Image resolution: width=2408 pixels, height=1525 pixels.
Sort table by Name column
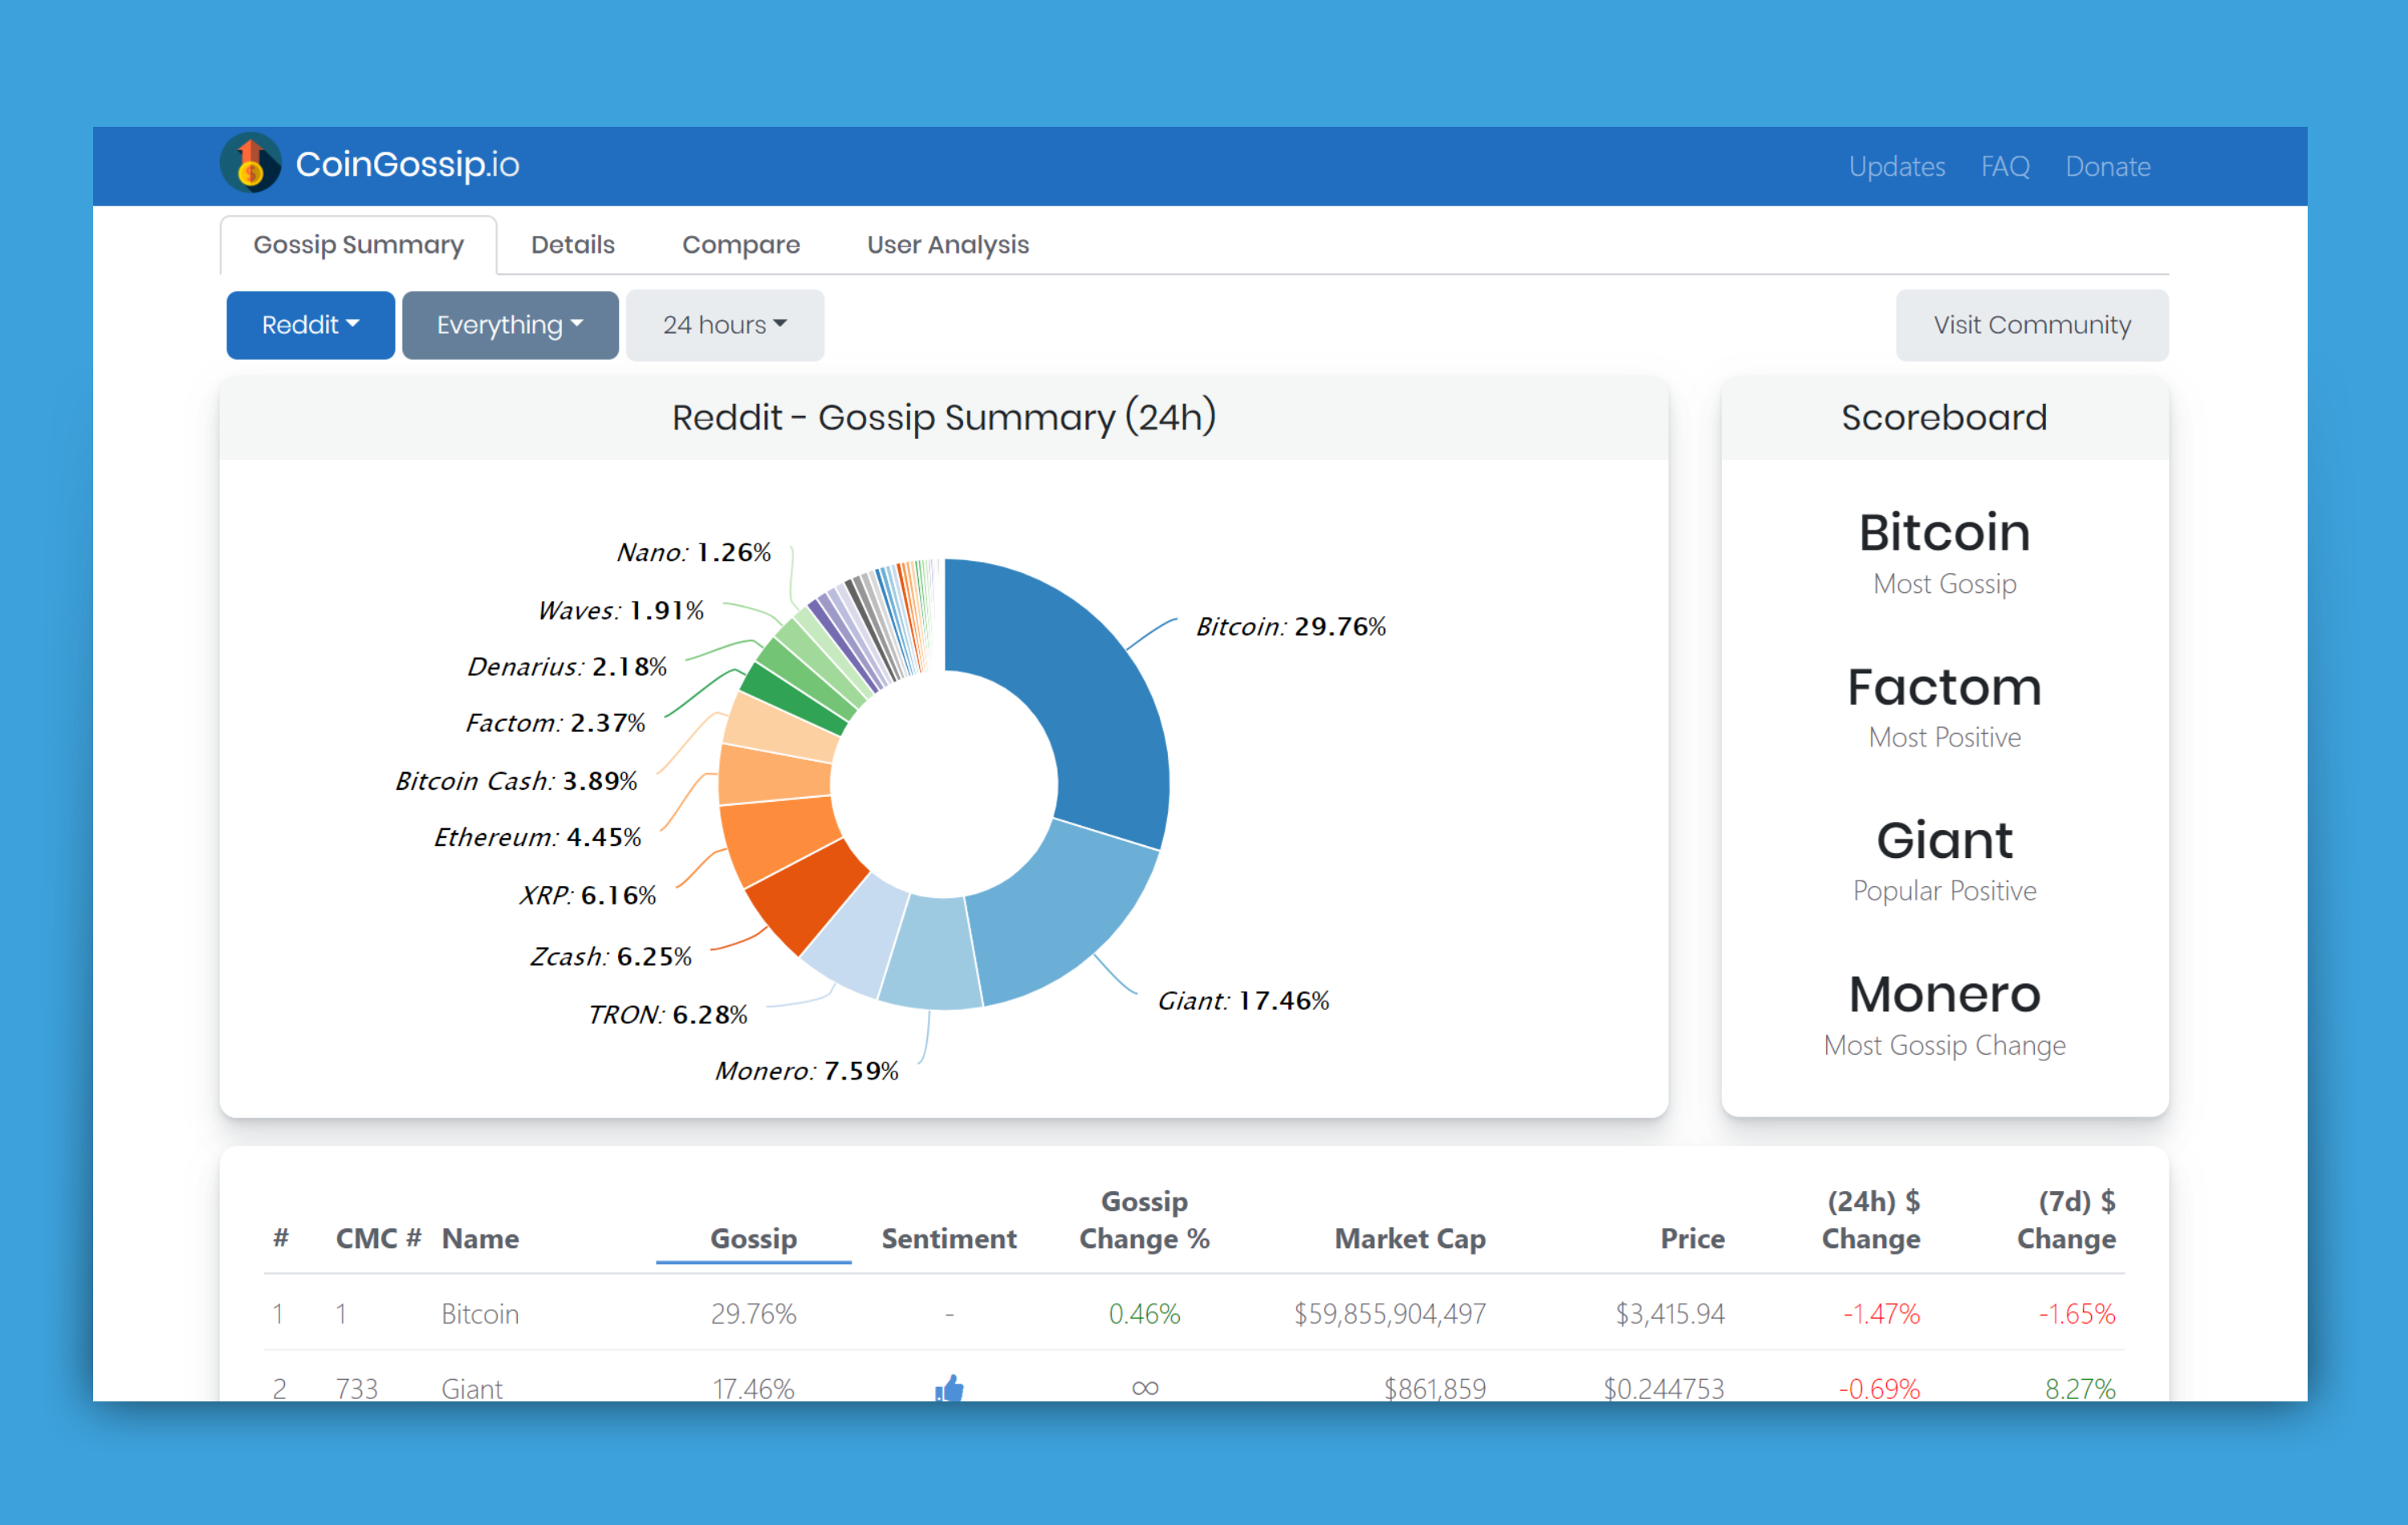[480, 1238]
